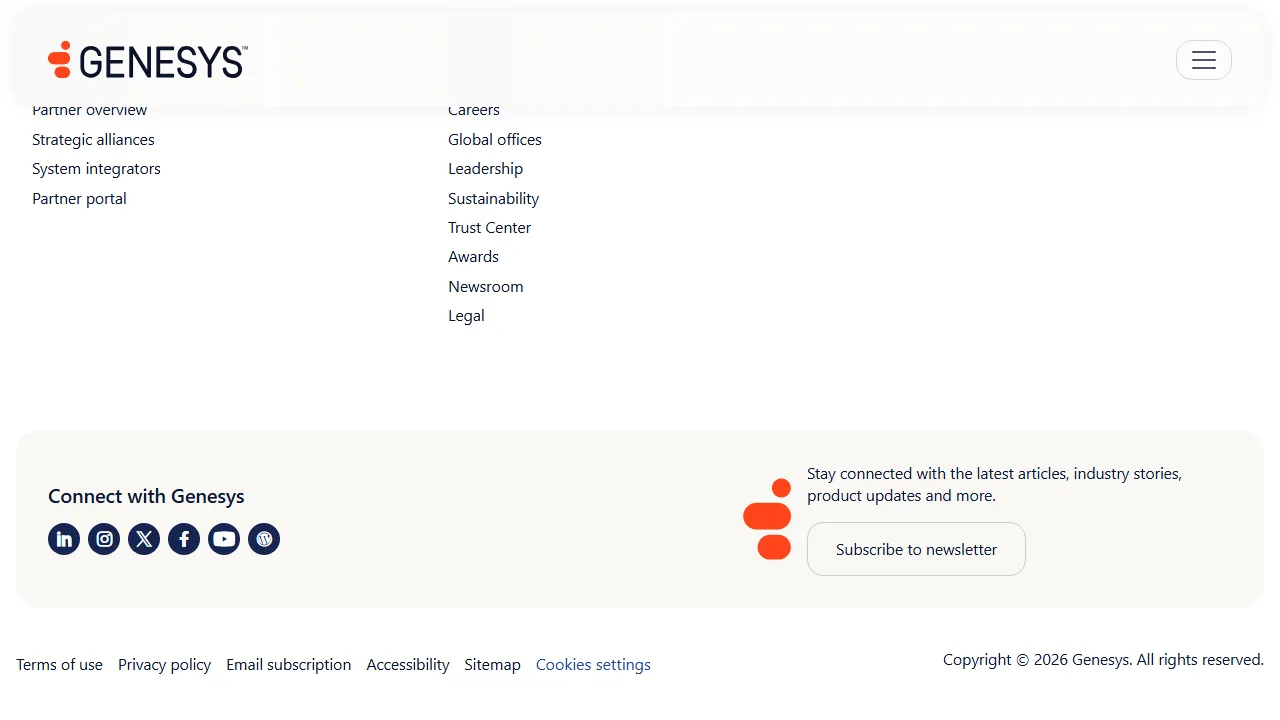Viewport: 1280px width, 720px height.
Task: Open Newsroom link
Action: pos(485,286)
